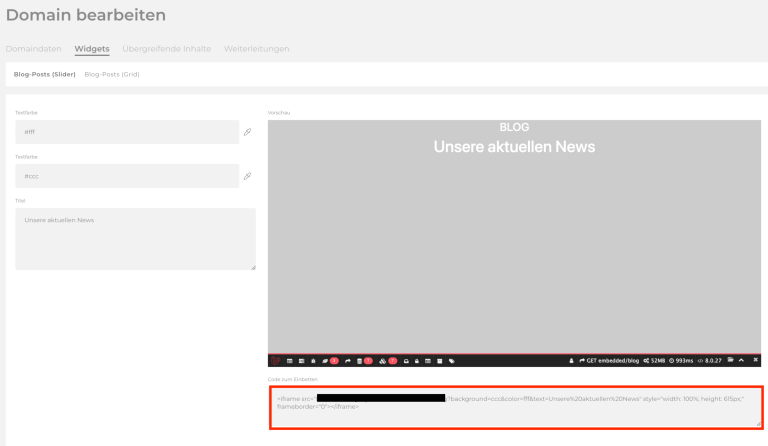This screenshot has width=768, height=446.
Task: Click the iframe embed code textarea
Action: (x=514, y=408)
